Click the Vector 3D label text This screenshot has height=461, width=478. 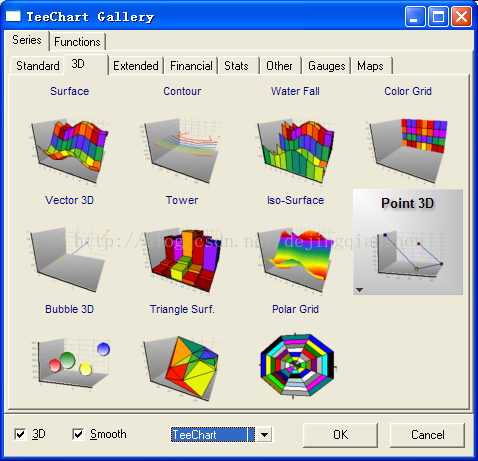[70, 200]
